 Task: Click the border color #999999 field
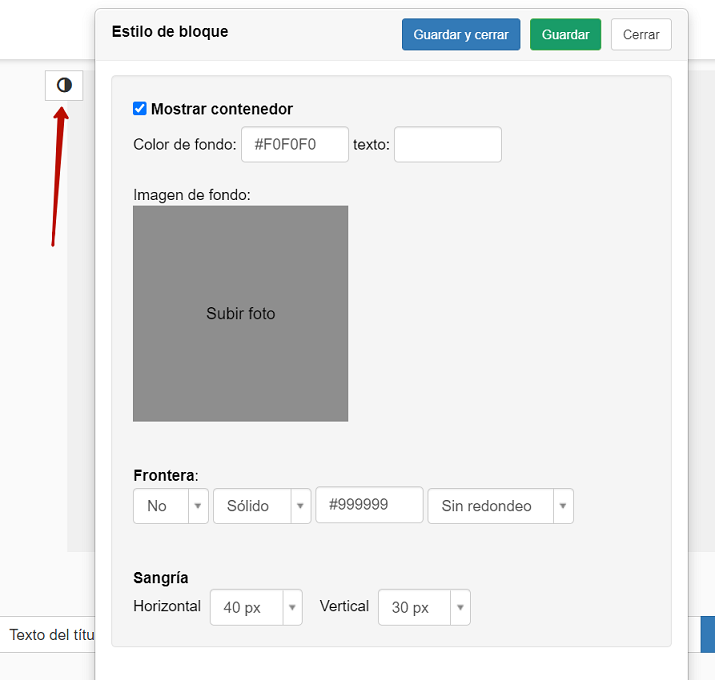point(369,504)
